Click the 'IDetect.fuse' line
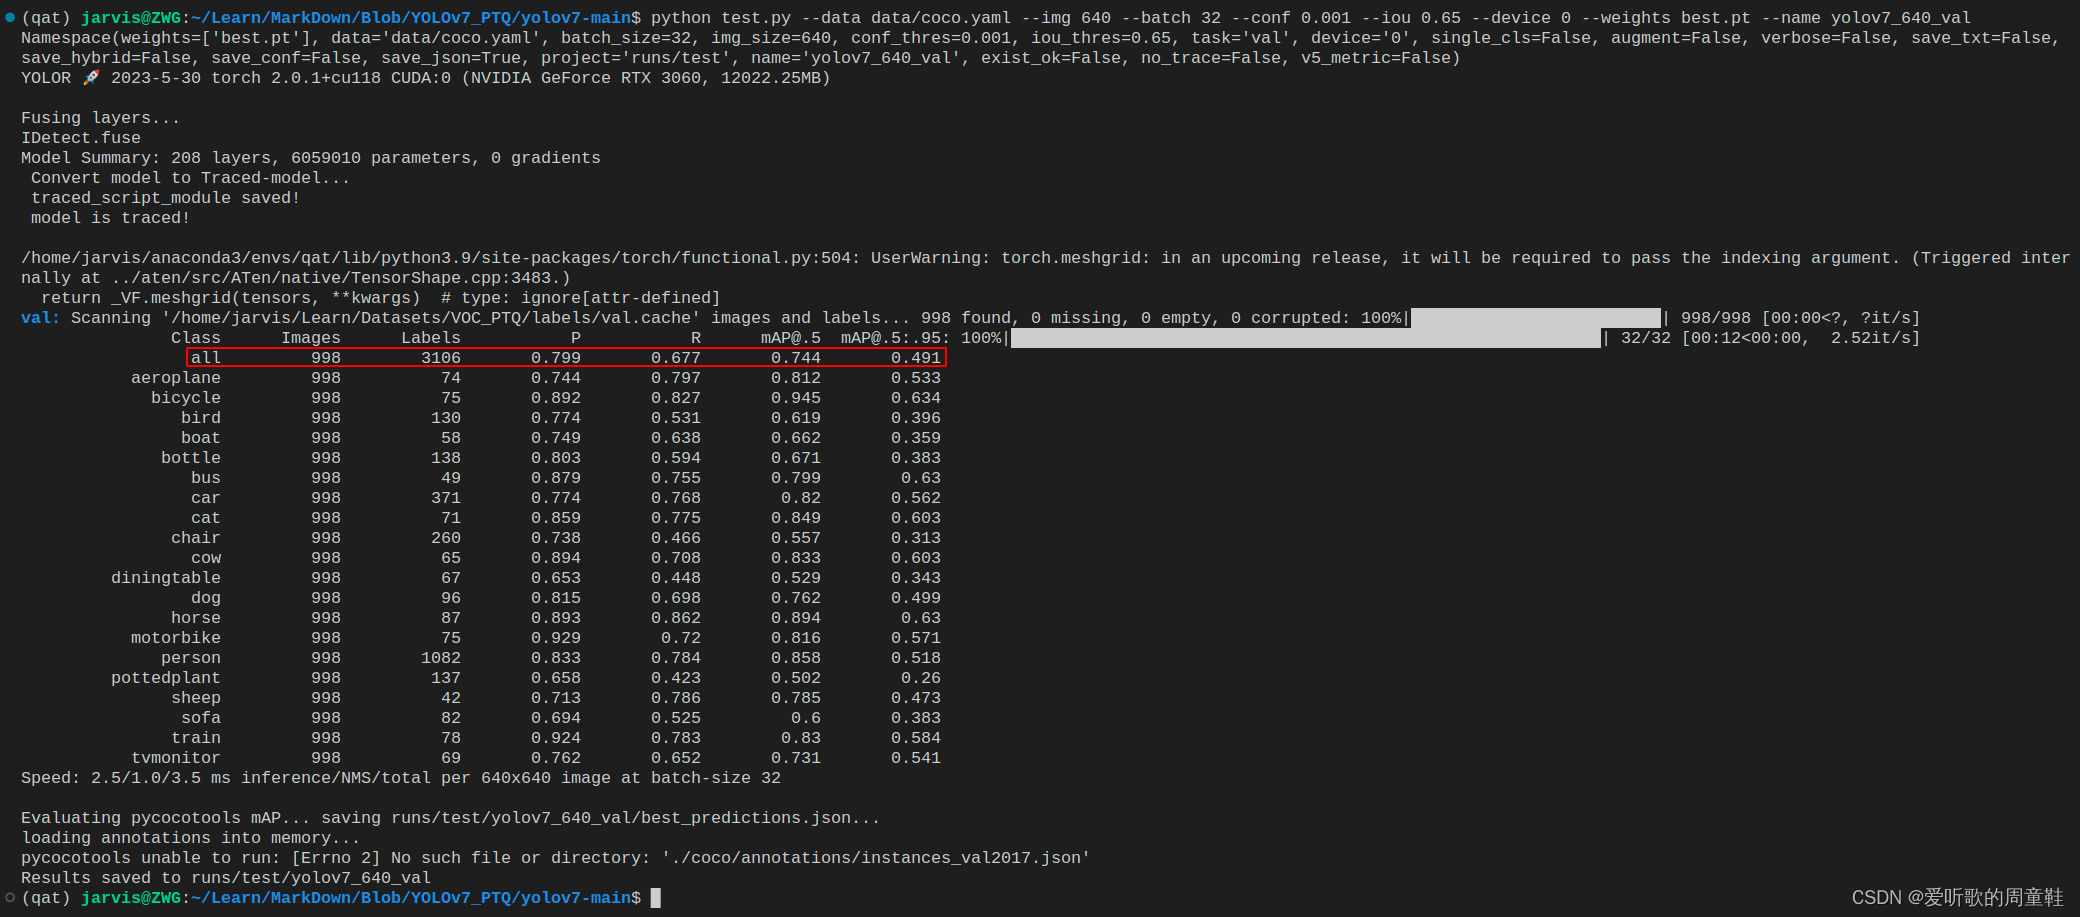Image resolution: width=2080 pixels, height=917 pixels. point(81,138)
